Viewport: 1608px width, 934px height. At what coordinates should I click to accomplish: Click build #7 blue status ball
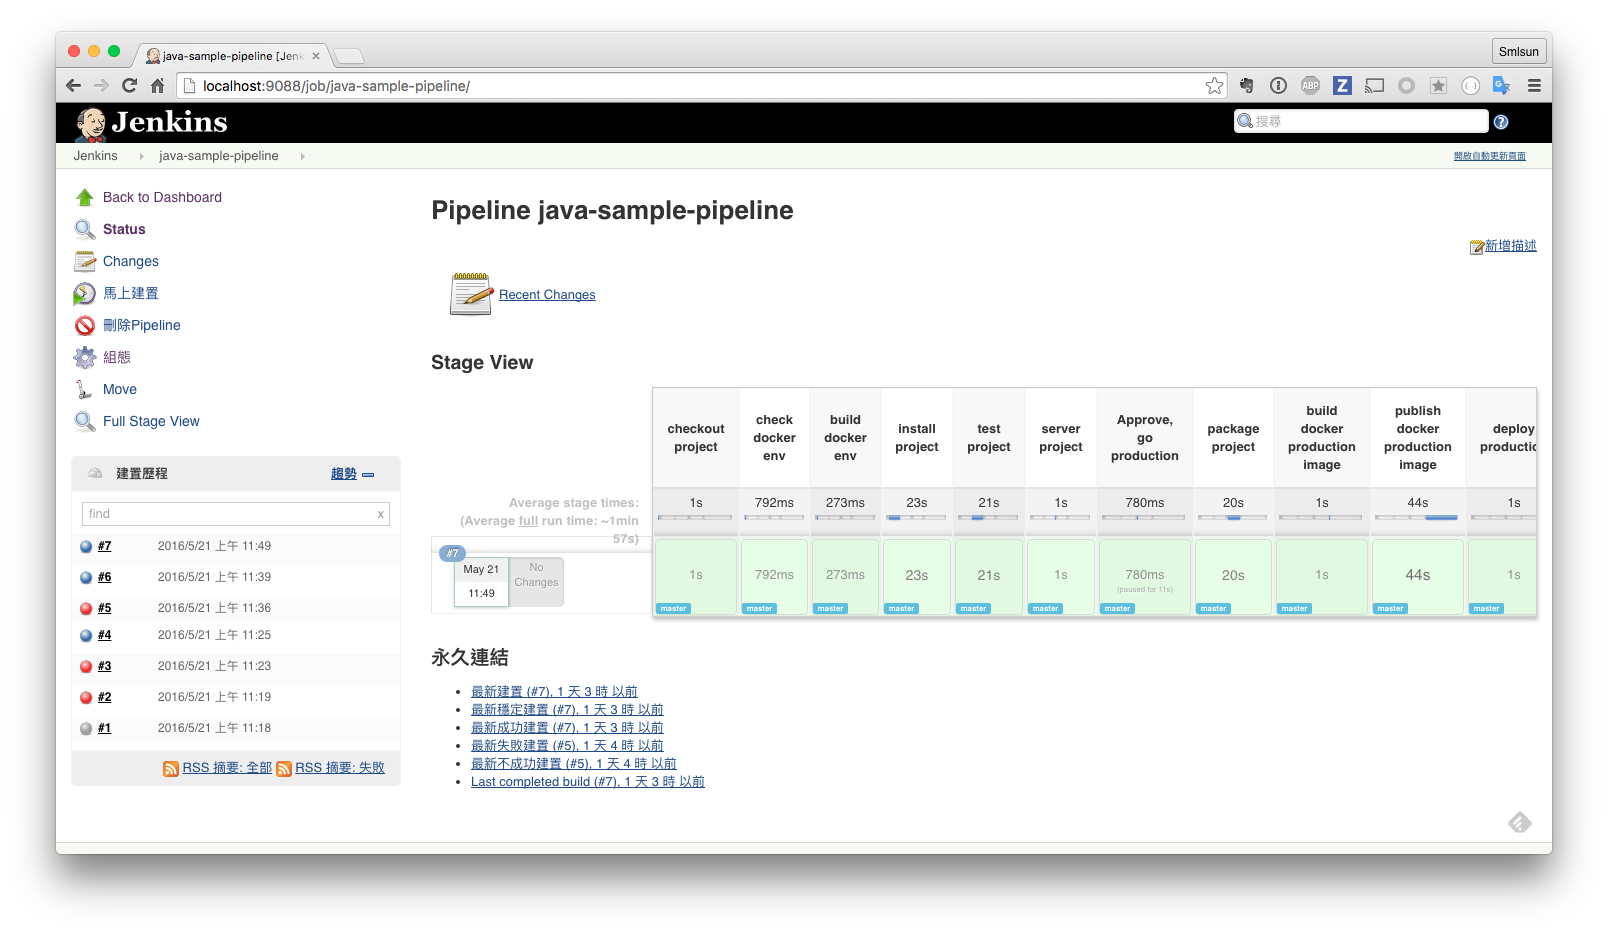pos(86,547)
